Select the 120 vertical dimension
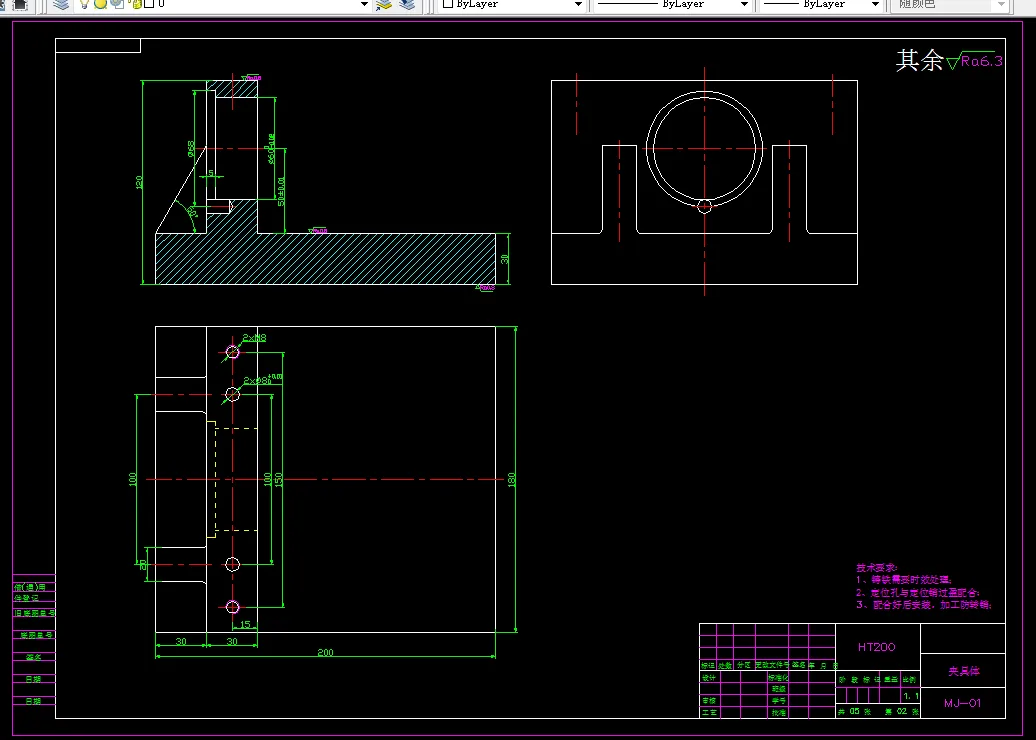The height and width of the screenshot is (740, 1036). pos(139,182)
